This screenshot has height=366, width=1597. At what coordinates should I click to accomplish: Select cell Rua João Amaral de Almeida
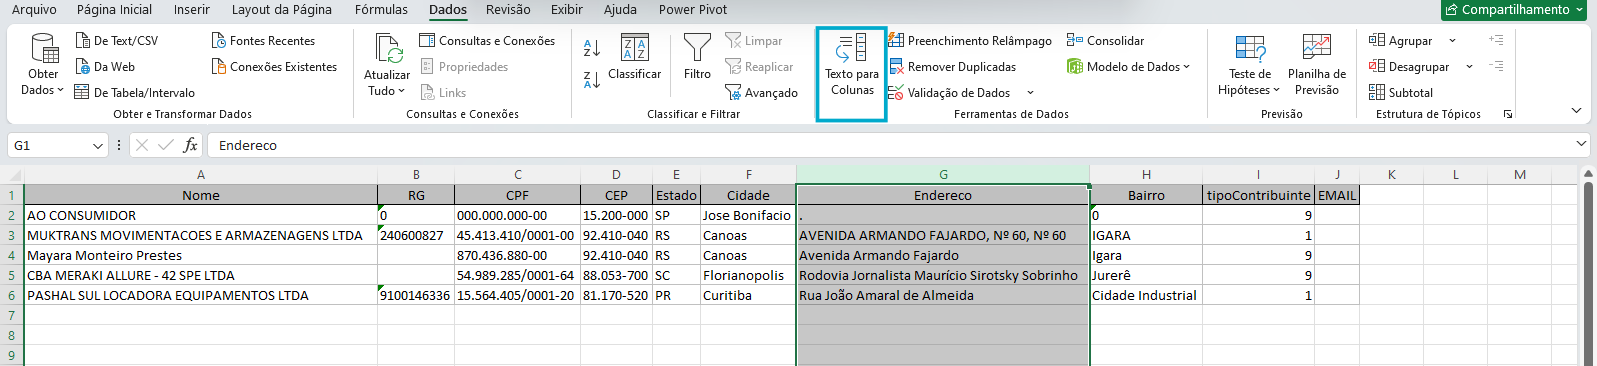(x=943, y=295)
